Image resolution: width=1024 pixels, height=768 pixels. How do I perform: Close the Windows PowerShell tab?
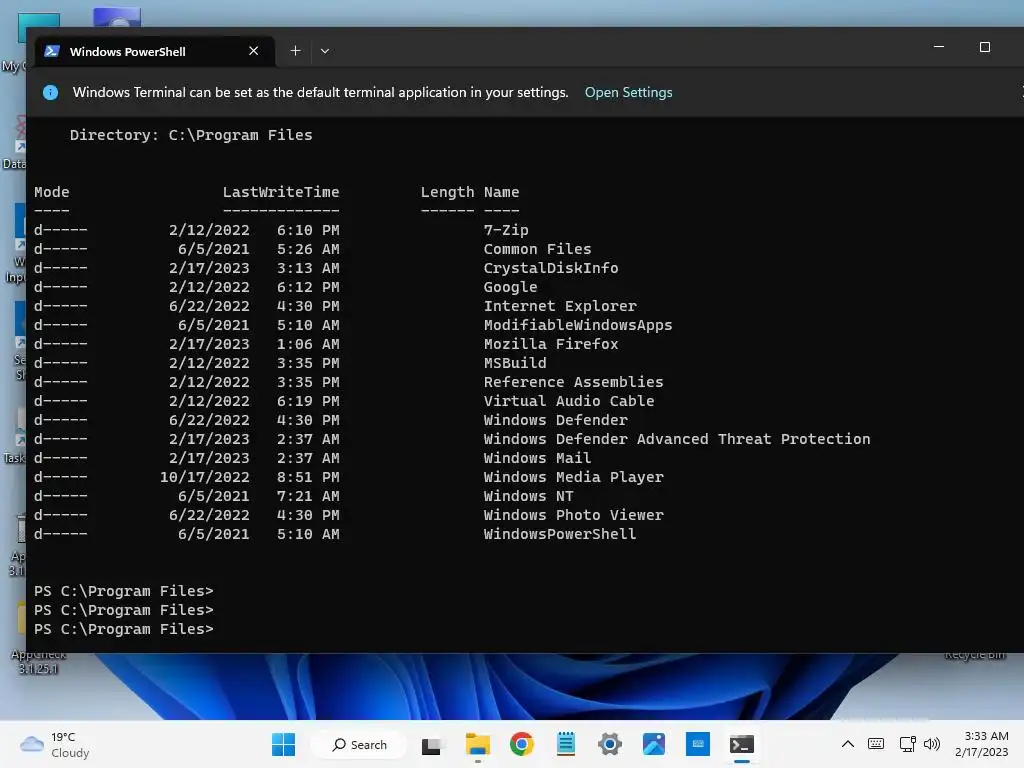[253, 51]
